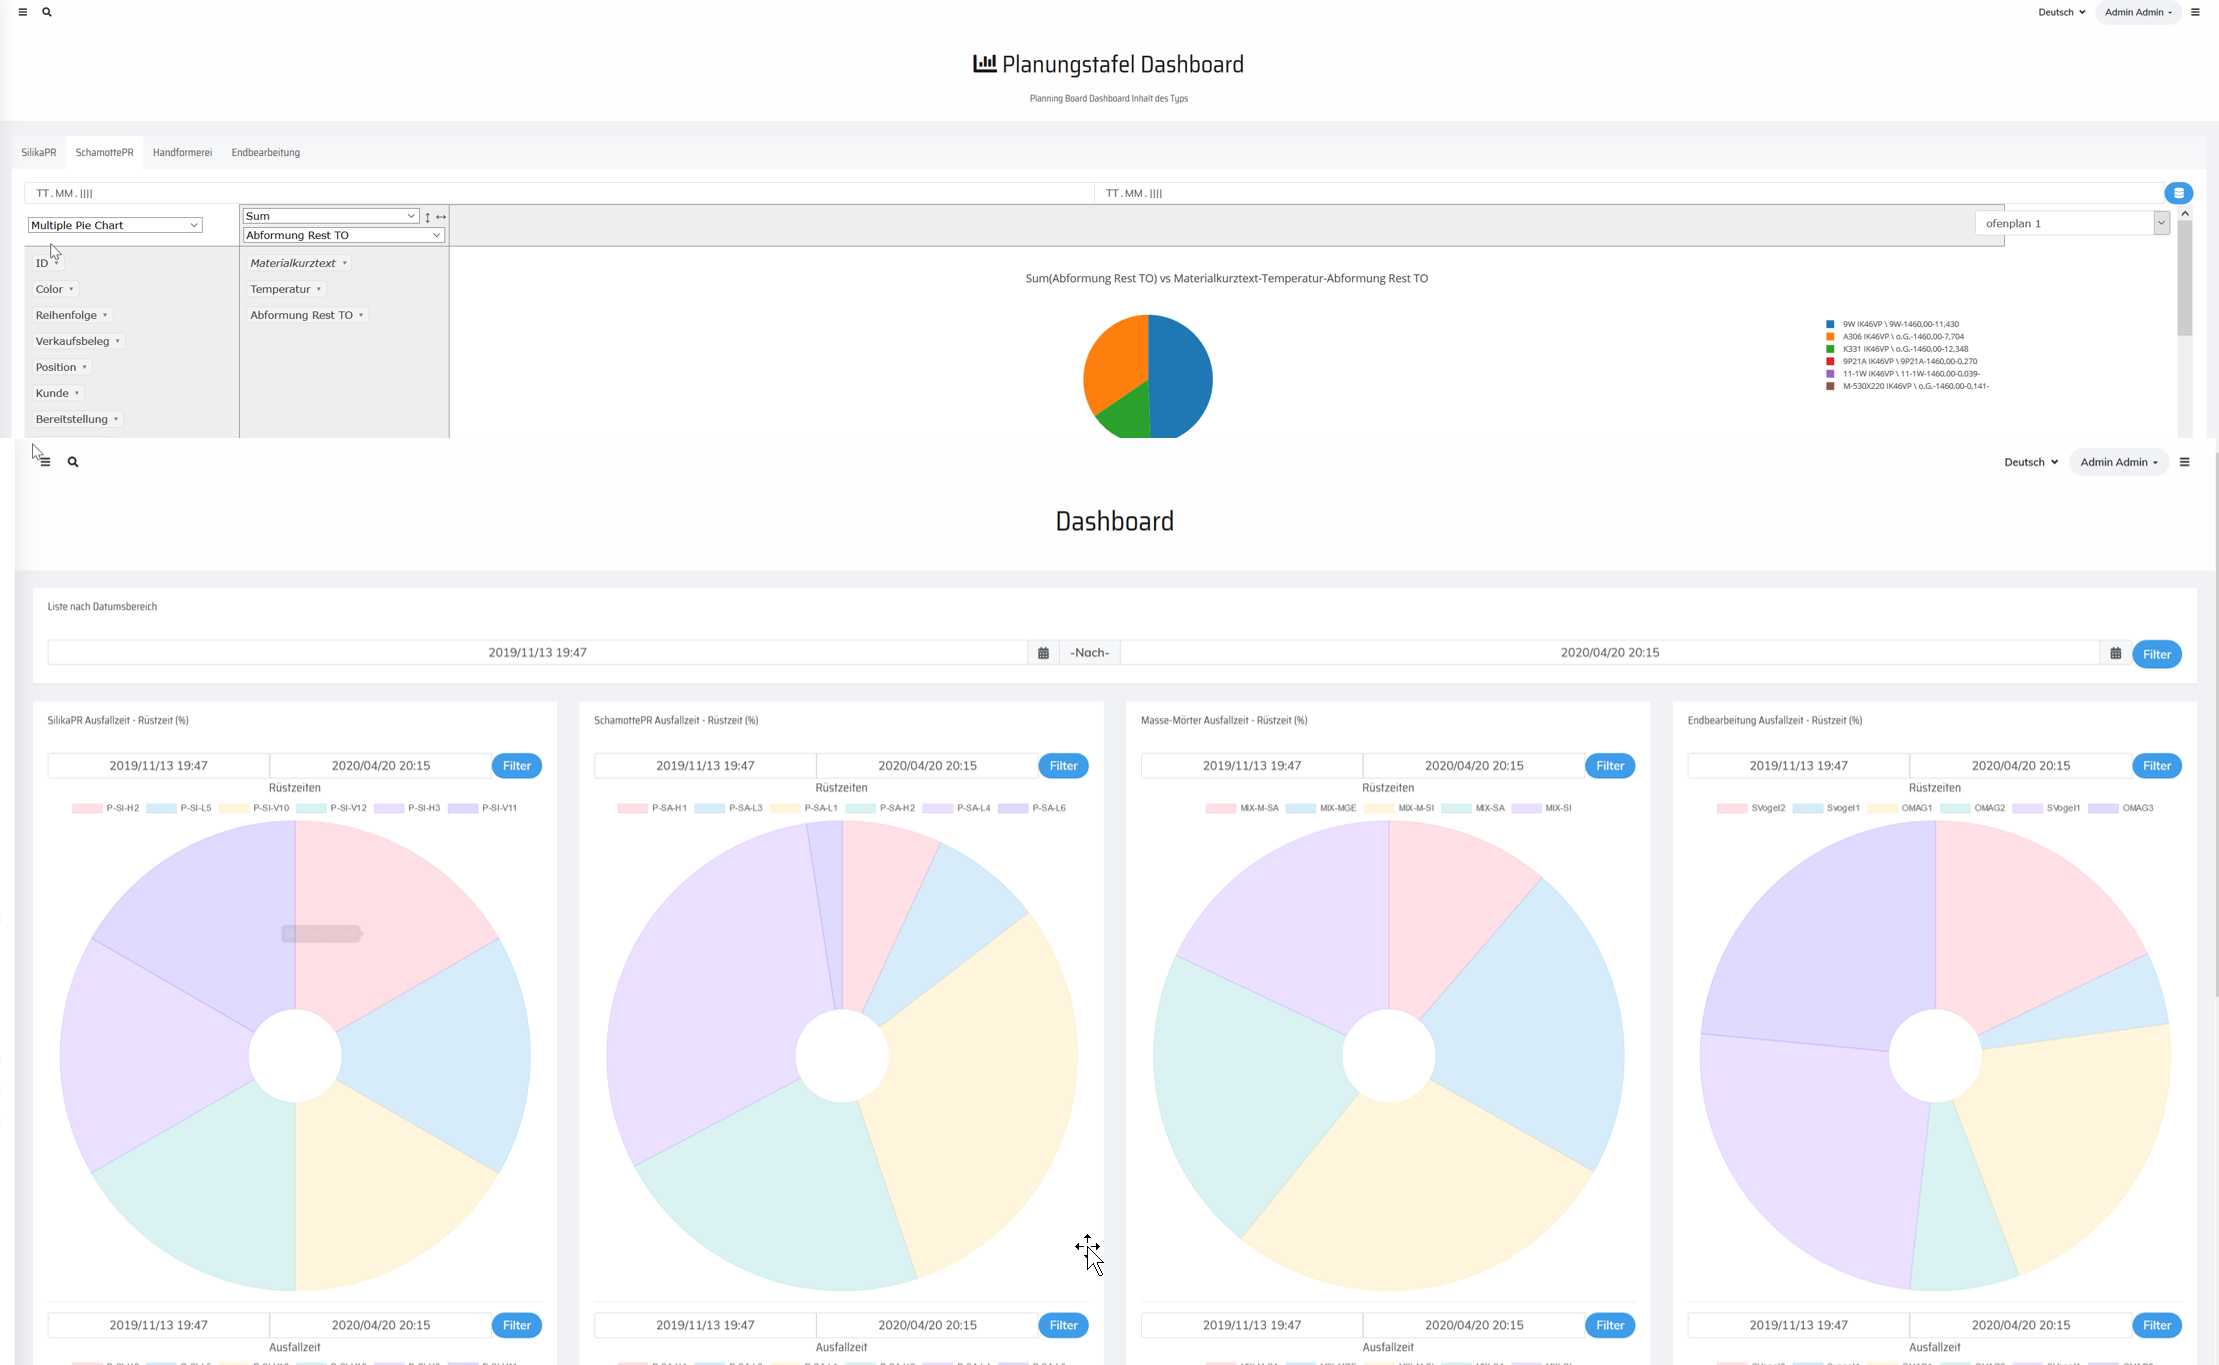Switch to the Handformerei tab
The height and width of the screenshot is (1365, 2219).
tap(182, 153)
